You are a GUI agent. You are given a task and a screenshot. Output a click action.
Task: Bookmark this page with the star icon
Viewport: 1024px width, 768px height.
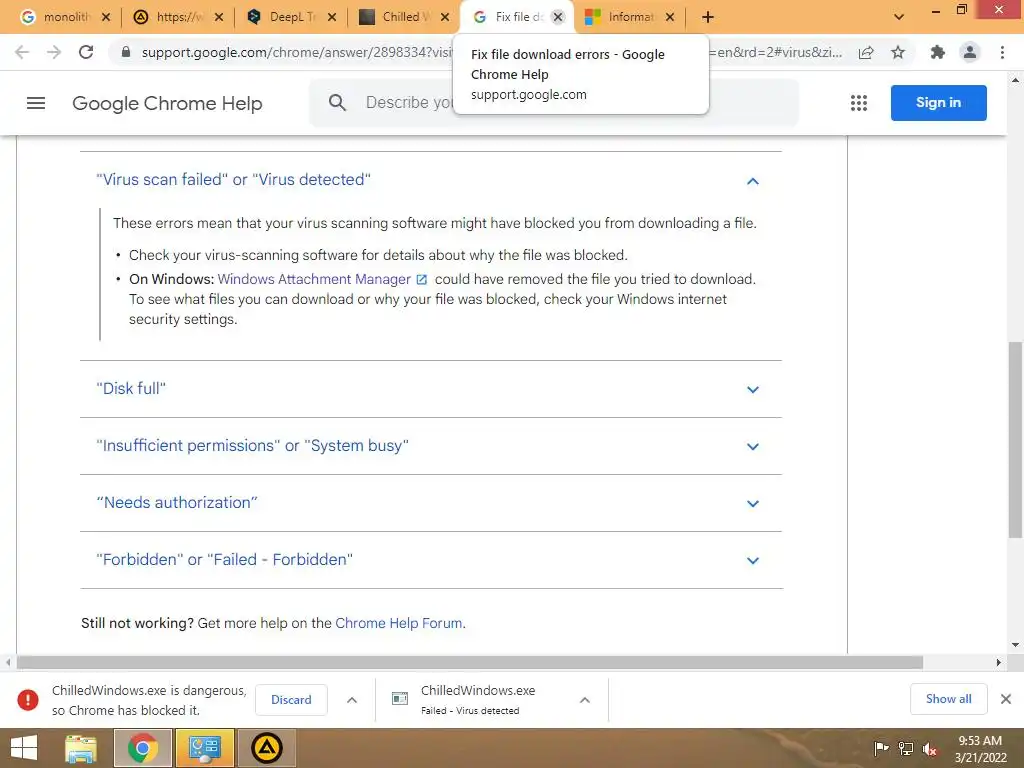[898, 52]
